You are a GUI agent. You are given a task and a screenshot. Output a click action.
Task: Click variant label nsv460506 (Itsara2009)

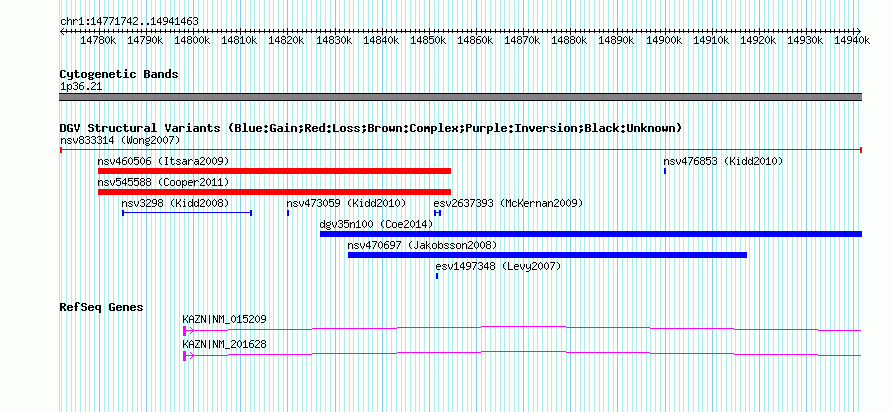coord(163,161)
